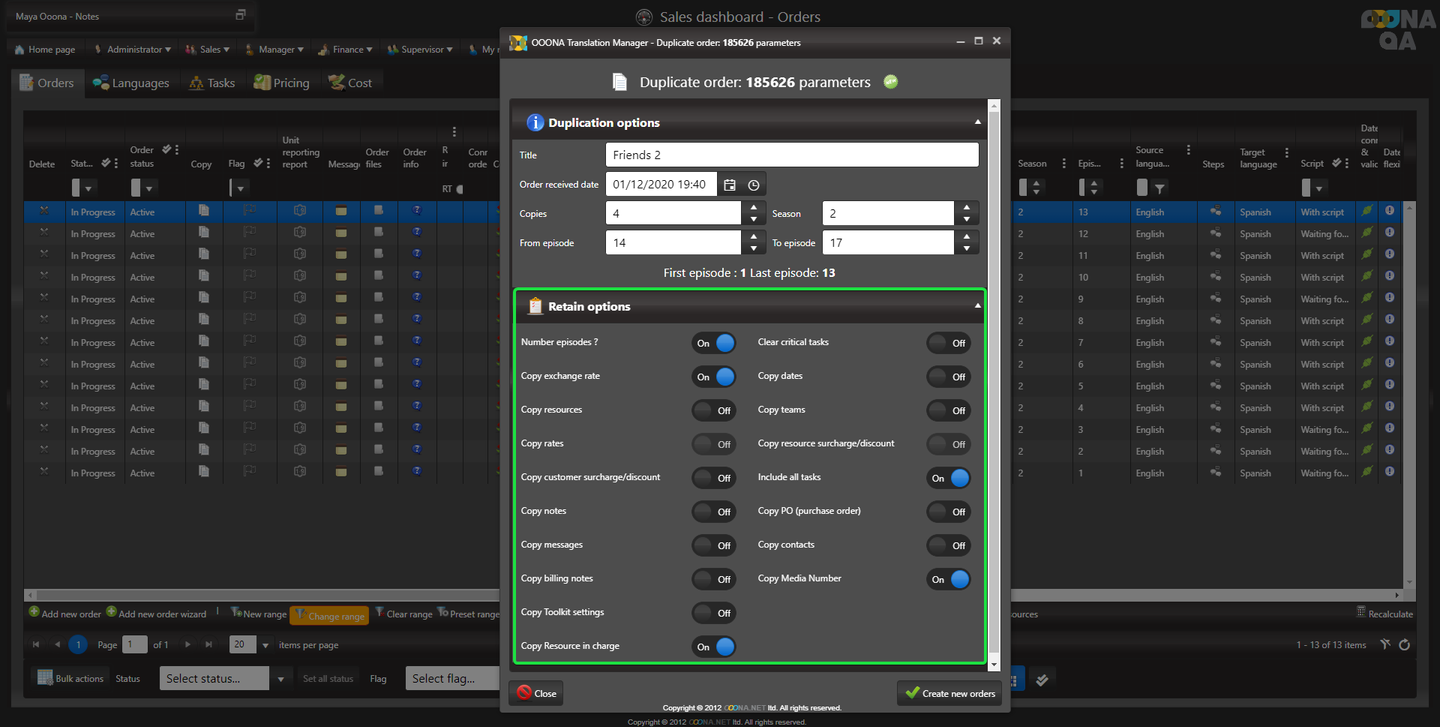Collapse the Retain options section
Viewport: 1440px width, 727px height.
(977, 307)
